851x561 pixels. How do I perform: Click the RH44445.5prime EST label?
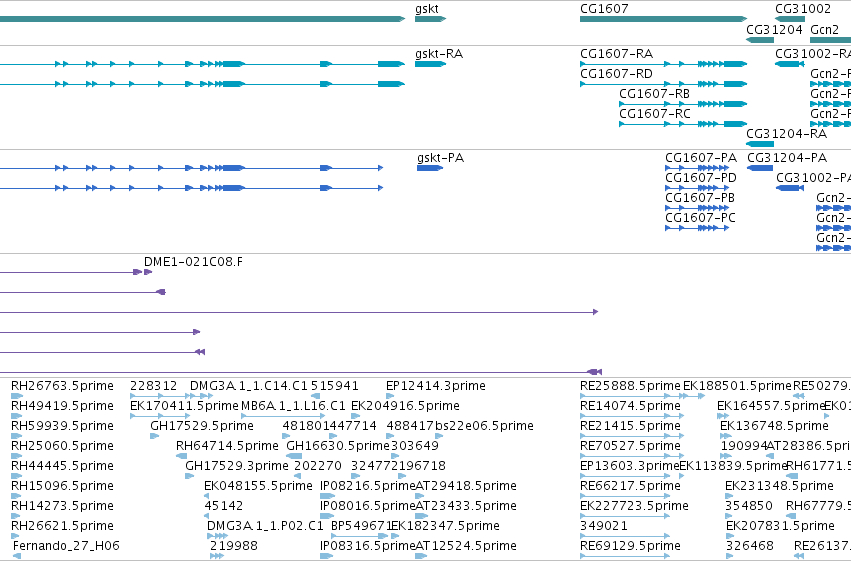[x=62, y=466]
